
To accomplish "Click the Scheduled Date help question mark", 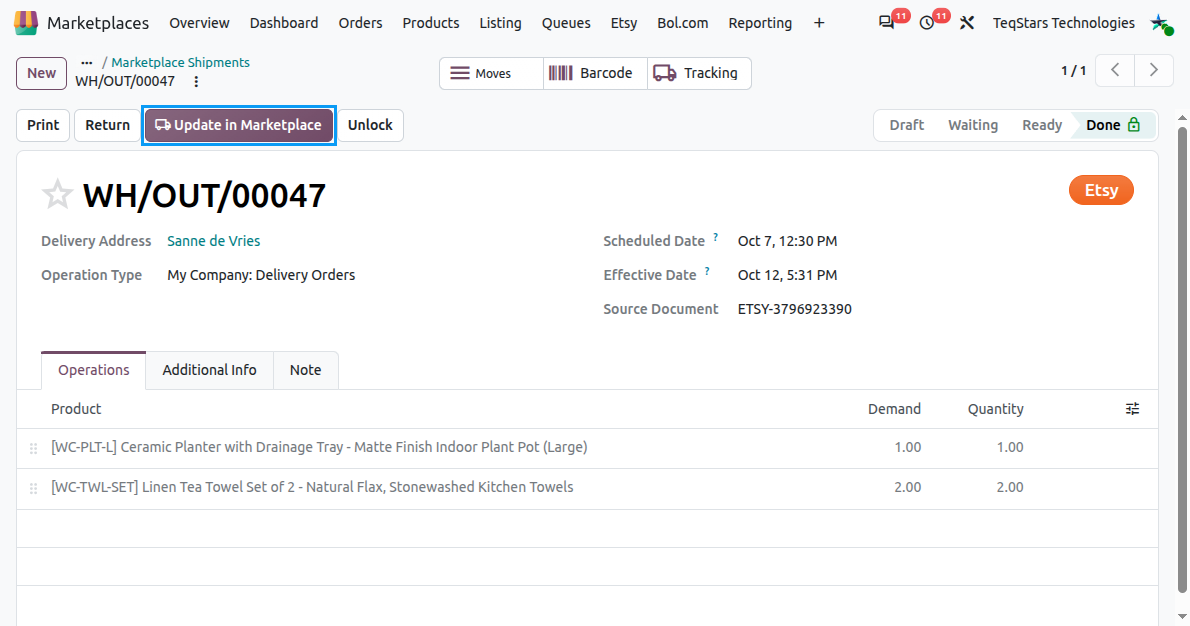I will pos(715,238).
